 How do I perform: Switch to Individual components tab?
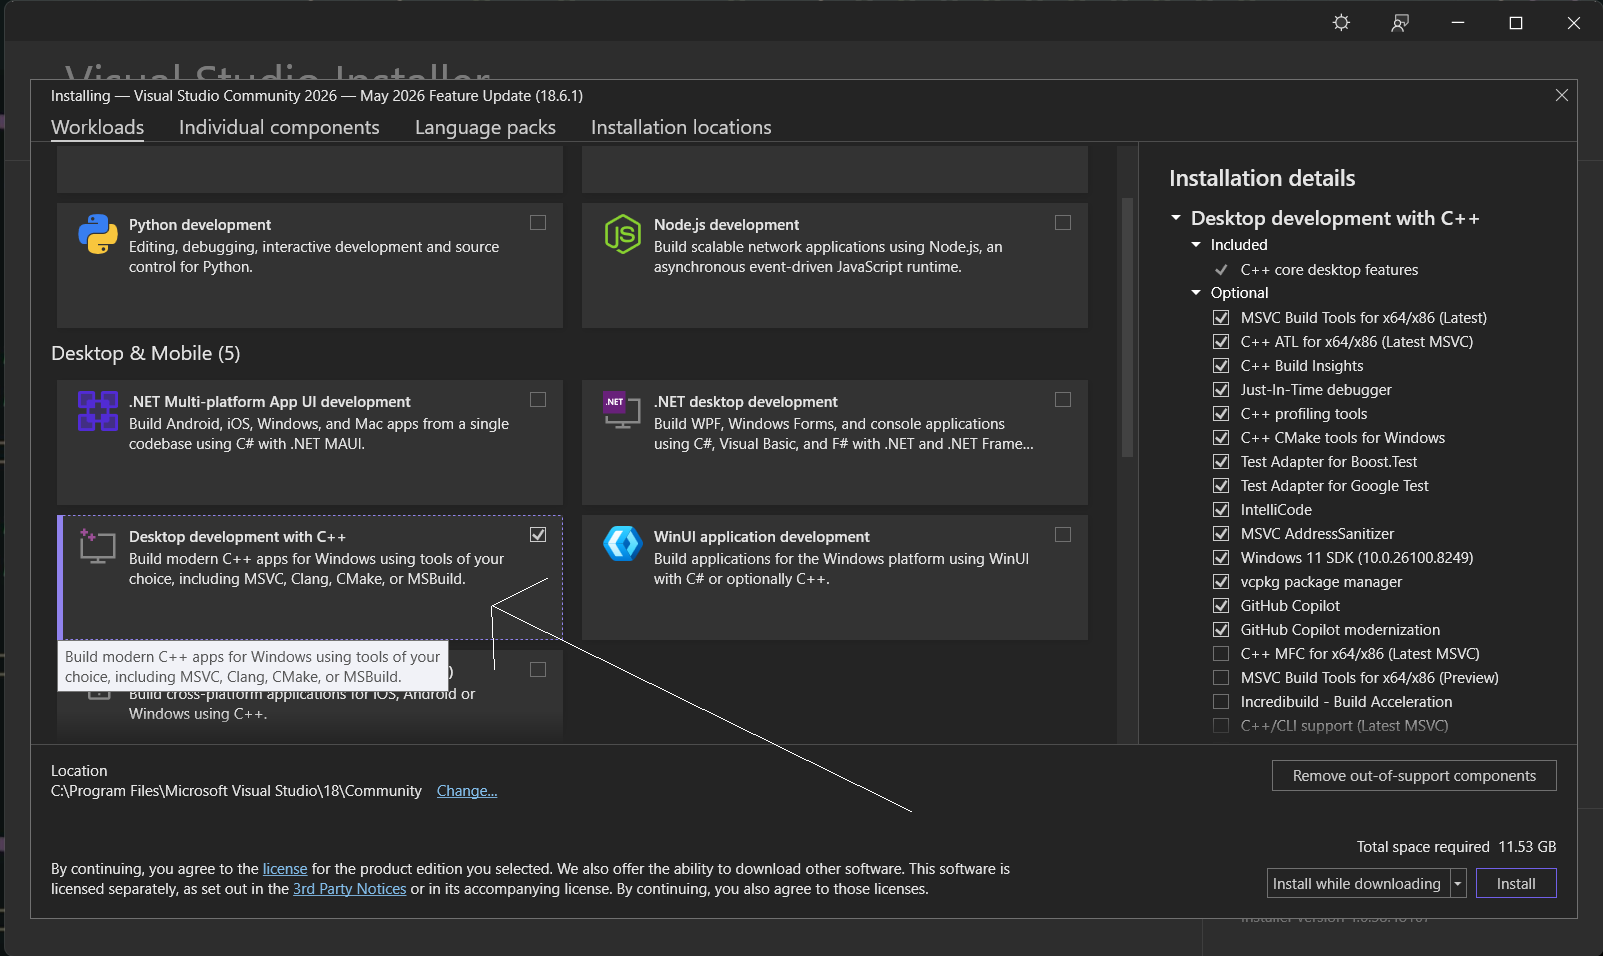pyautogui.click(x=279, y=127)
